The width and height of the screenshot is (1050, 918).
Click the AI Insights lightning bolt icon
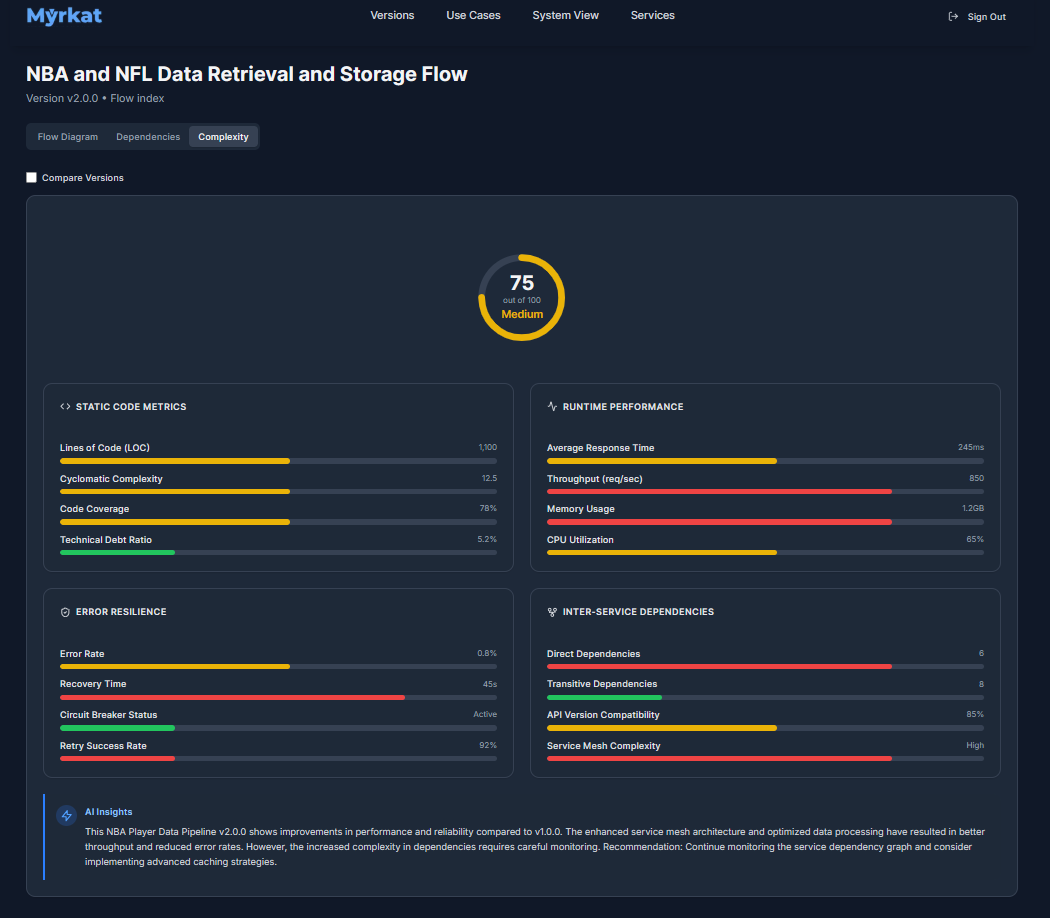coord(66,816)
